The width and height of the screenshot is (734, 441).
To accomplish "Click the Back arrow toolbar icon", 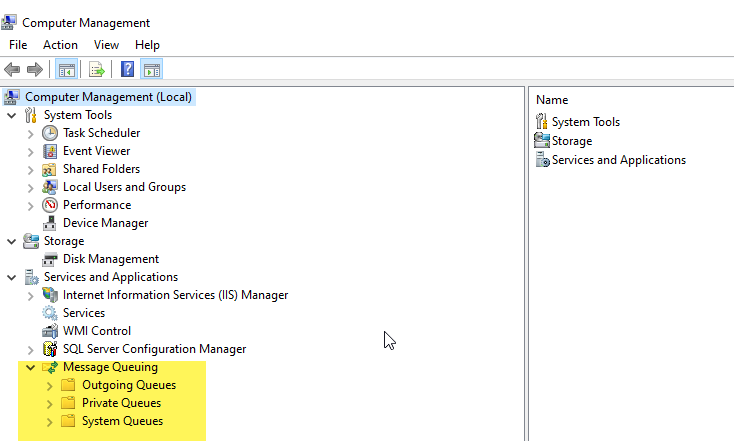I will point(12,70).
